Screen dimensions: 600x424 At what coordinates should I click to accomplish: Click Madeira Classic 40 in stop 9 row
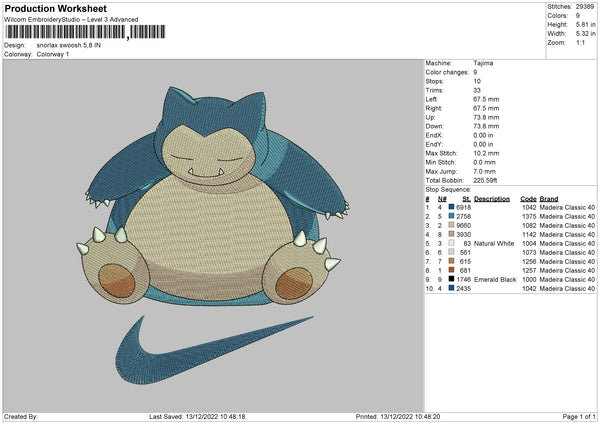(x=567, y=279)
